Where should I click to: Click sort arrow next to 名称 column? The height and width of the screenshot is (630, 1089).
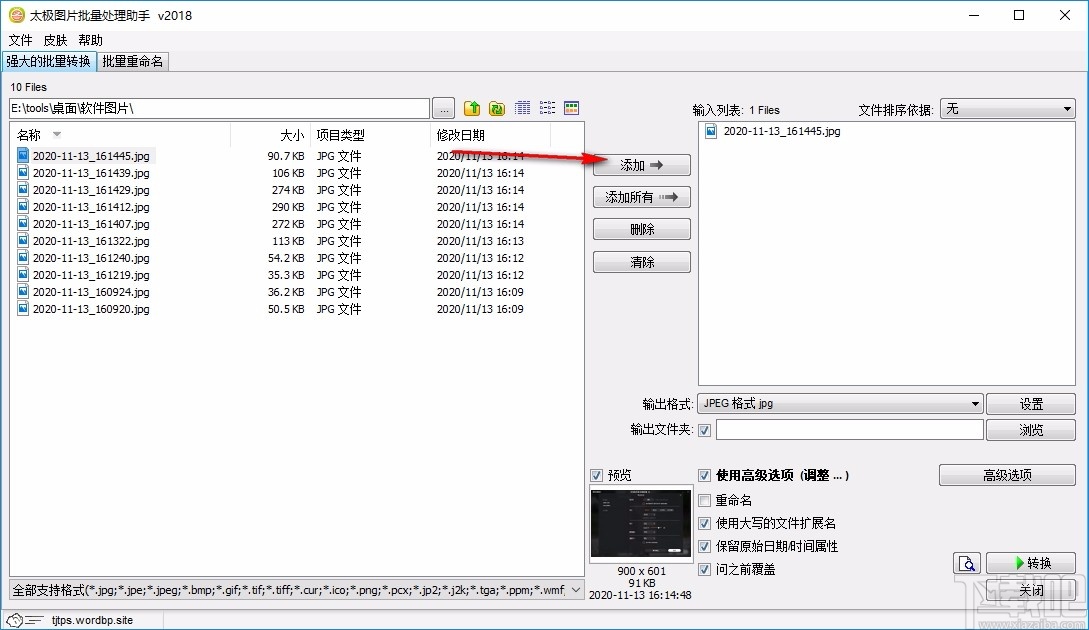57,135
